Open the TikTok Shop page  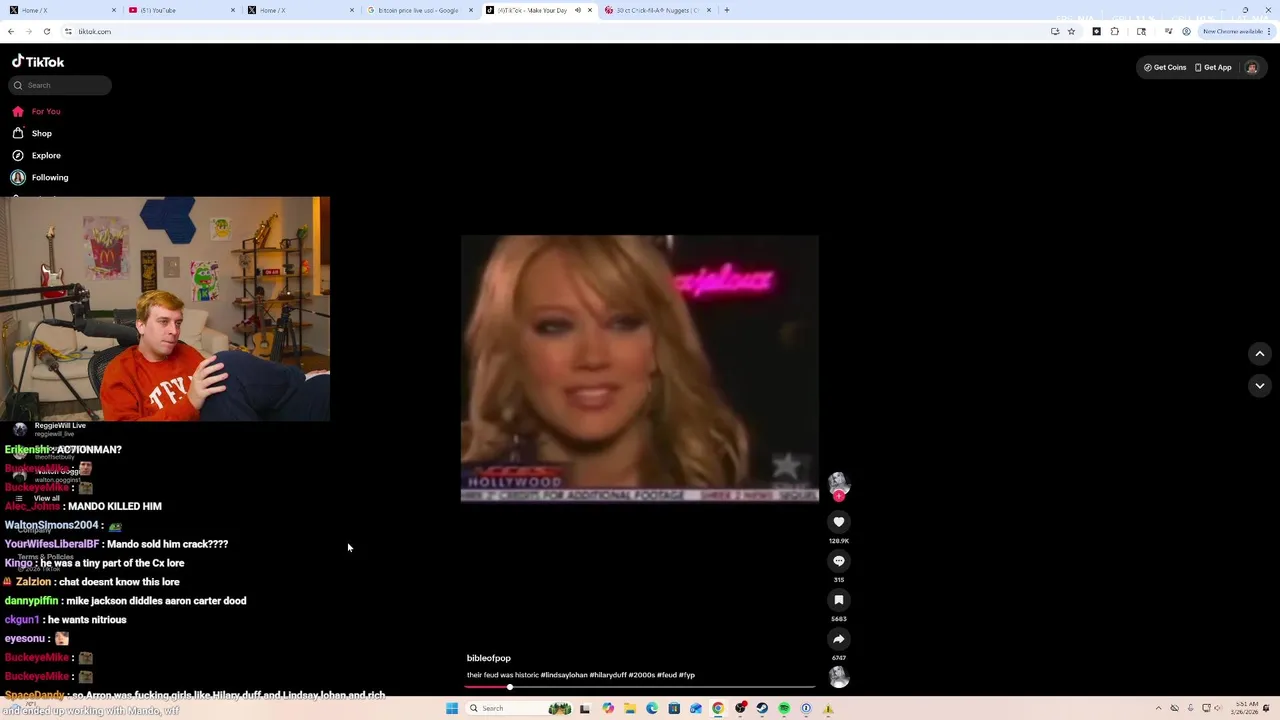(32, 133)
